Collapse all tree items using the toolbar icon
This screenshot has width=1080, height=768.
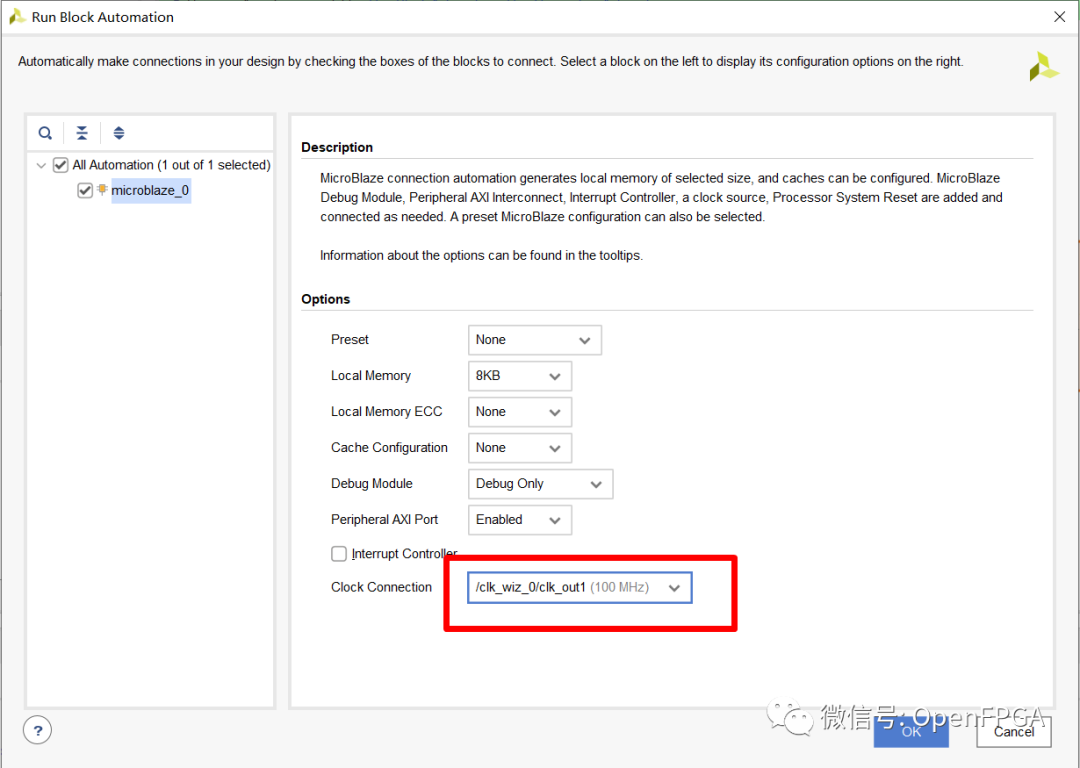point(82,133)
